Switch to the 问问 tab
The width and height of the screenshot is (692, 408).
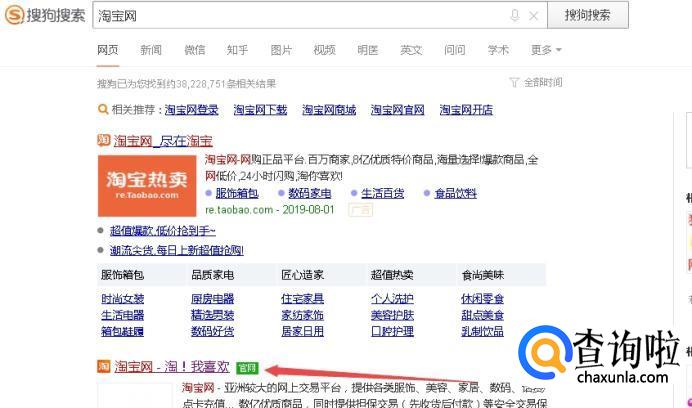coord(455,50)
